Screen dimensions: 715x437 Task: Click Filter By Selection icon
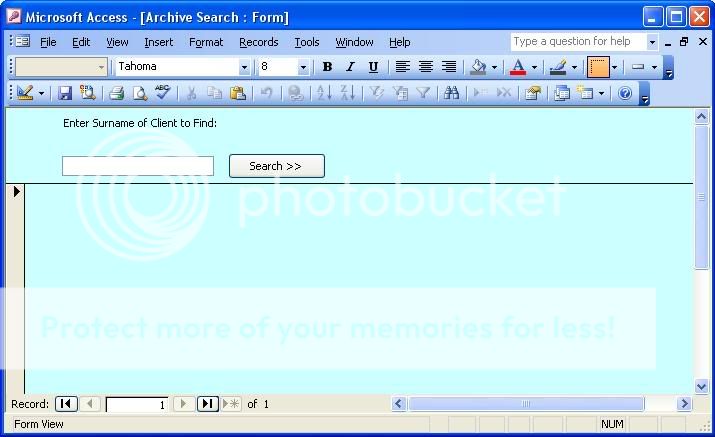click(376, 93)
